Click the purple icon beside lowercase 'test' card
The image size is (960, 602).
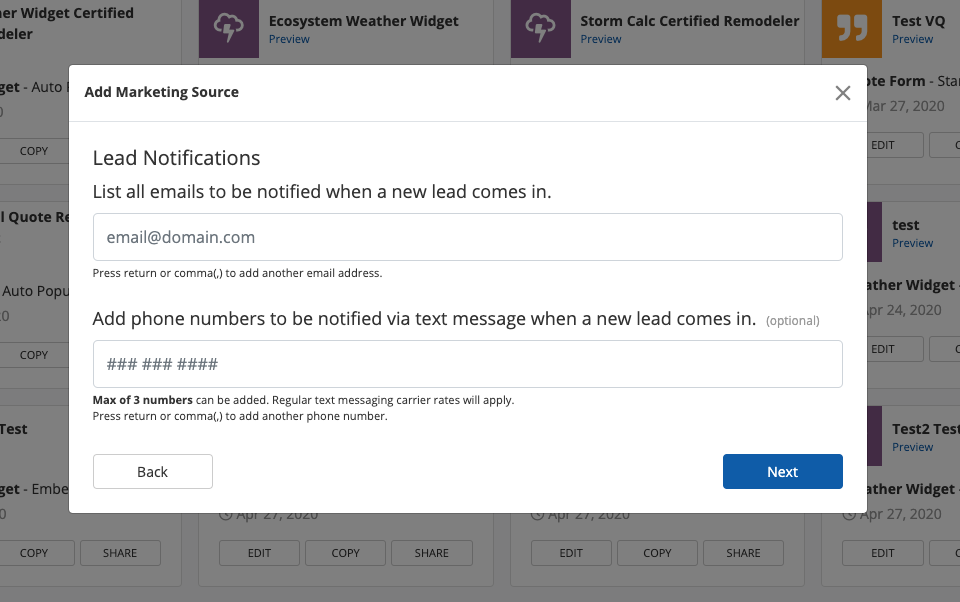[875, 232]
